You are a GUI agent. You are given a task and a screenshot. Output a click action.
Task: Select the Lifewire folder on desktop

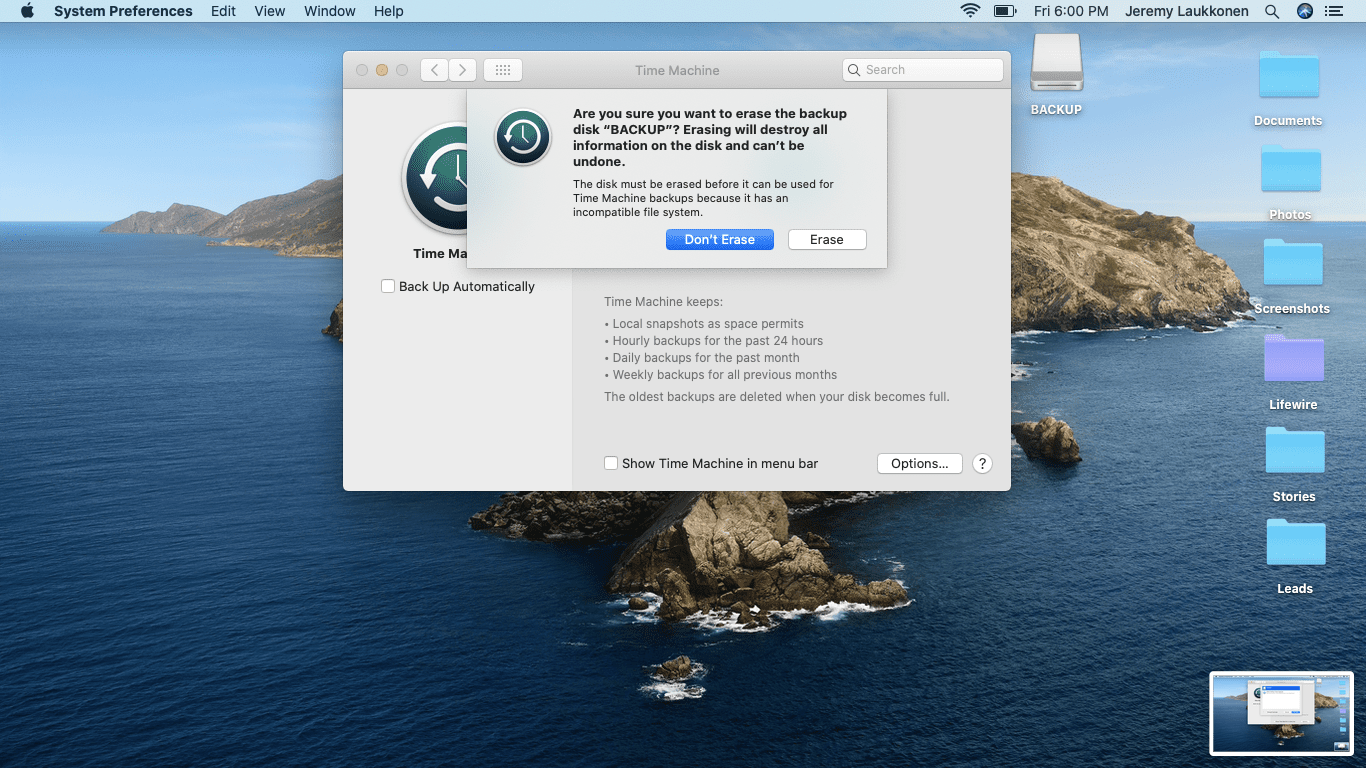click(x=1293, y=372)
